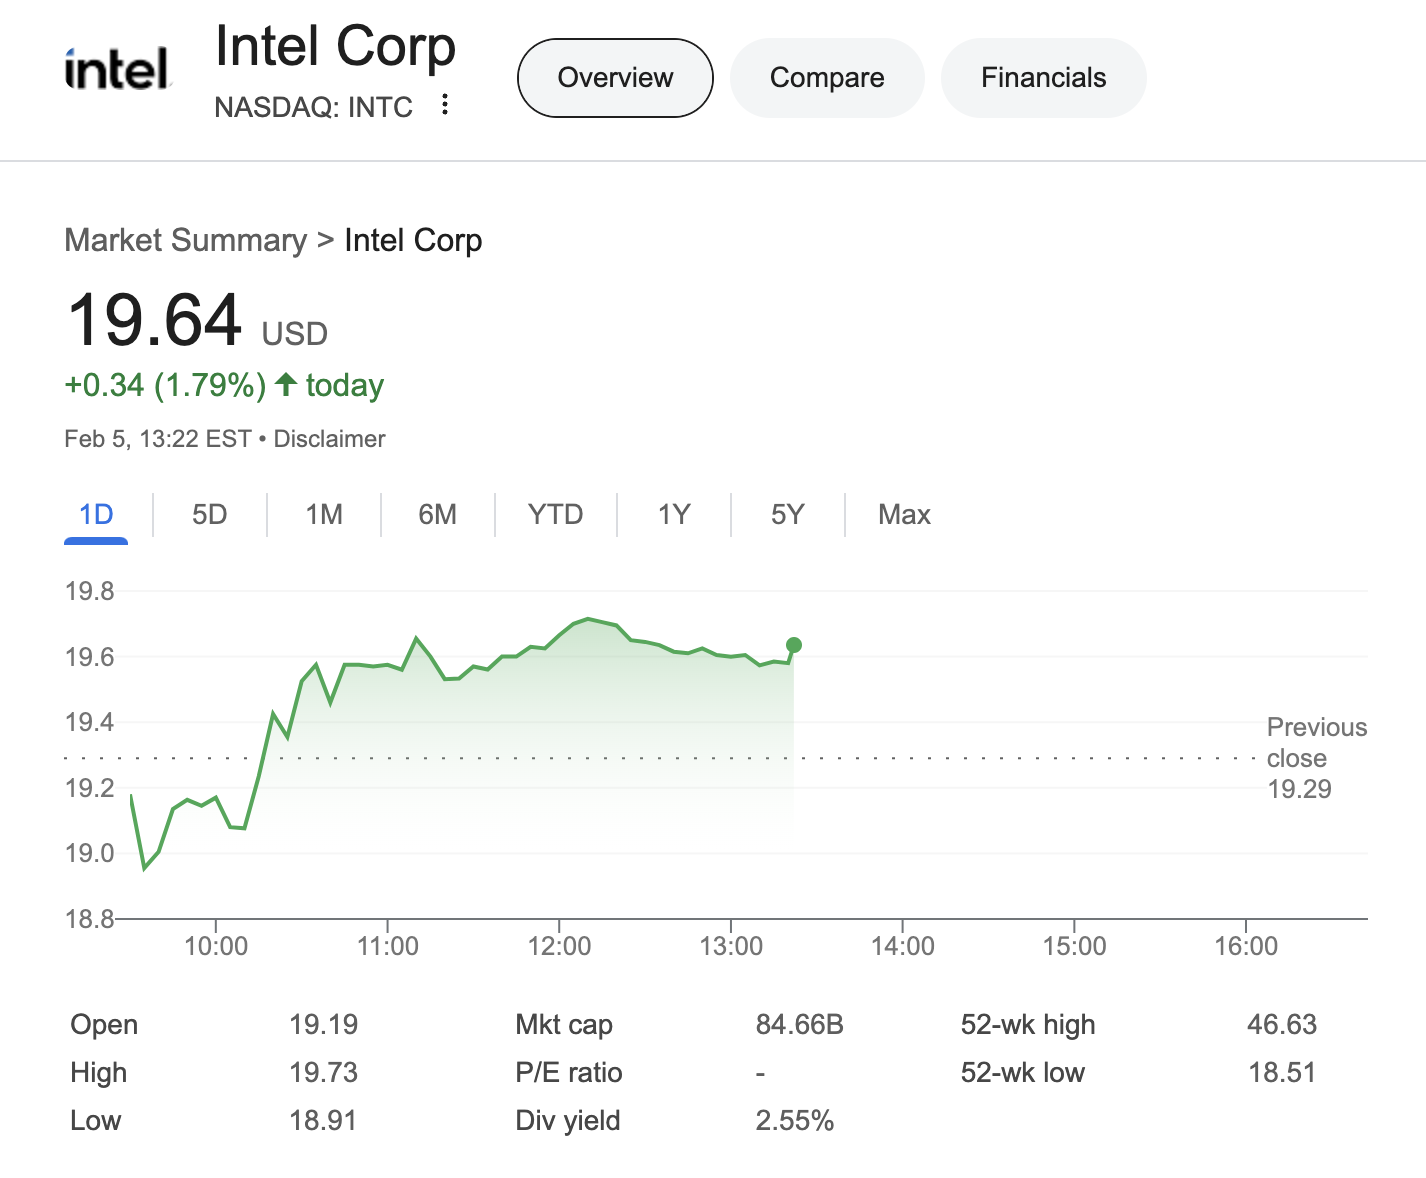Screen dimensions: 1426x1178
Task: Select the Overview pill
Action: pos(615,78)
